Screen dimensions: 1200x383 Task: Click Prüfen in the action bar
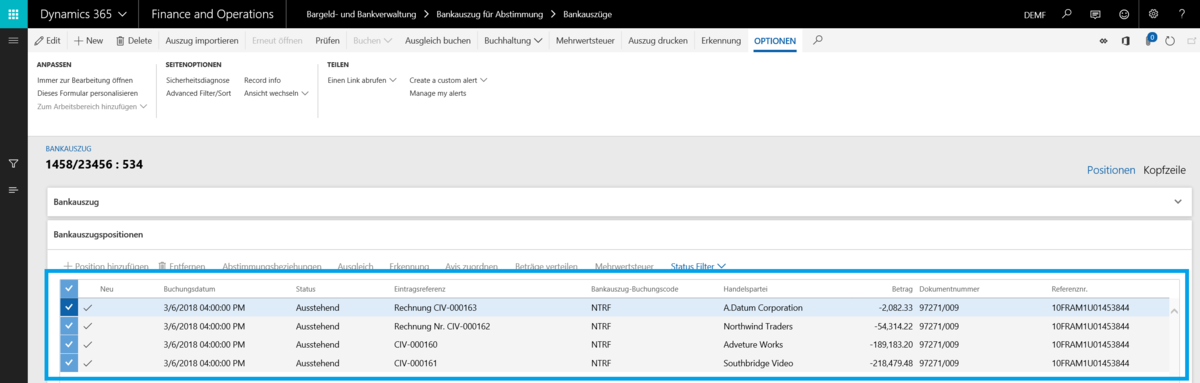click(x=327, y=40)
